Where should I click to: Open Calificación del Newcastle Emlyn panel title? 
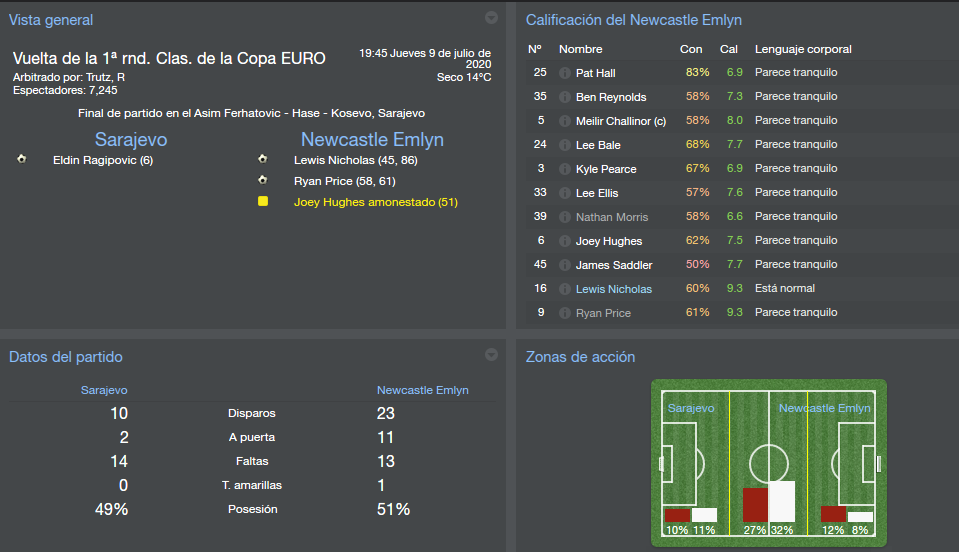click(x=633, y=20)
